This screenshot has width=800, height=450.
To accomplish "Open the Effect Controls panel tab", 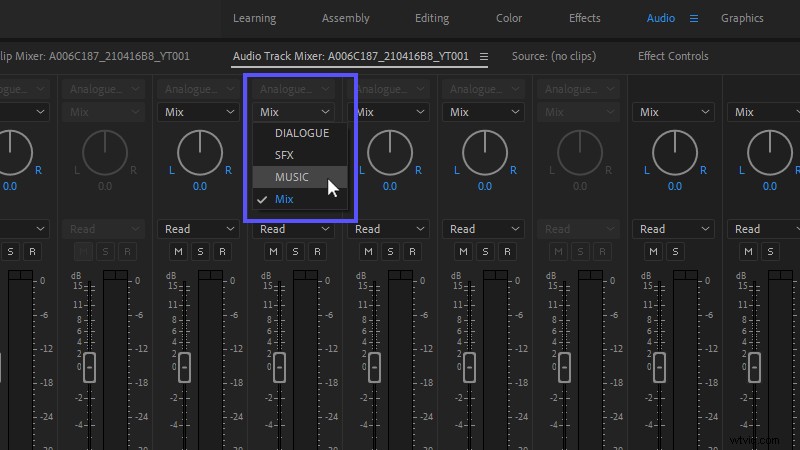I will click(673, 56).
